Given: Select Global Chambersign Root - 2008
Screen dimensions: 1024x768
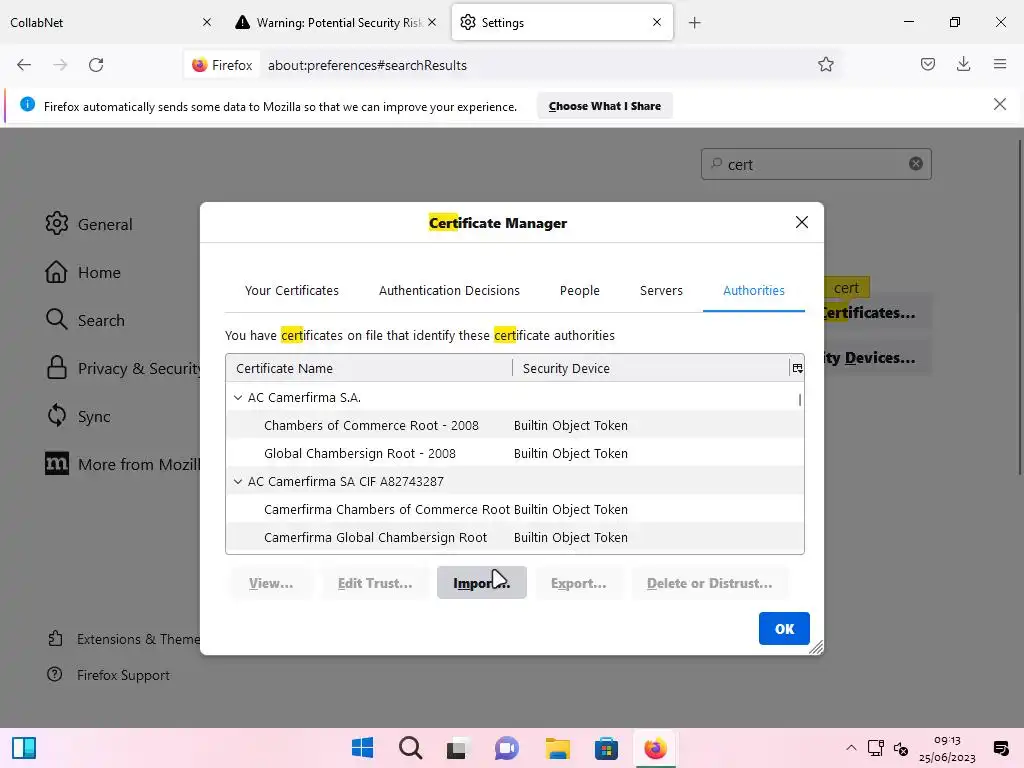Looking at the screenshot, I should pyautogui.click(x=515, y=453).
